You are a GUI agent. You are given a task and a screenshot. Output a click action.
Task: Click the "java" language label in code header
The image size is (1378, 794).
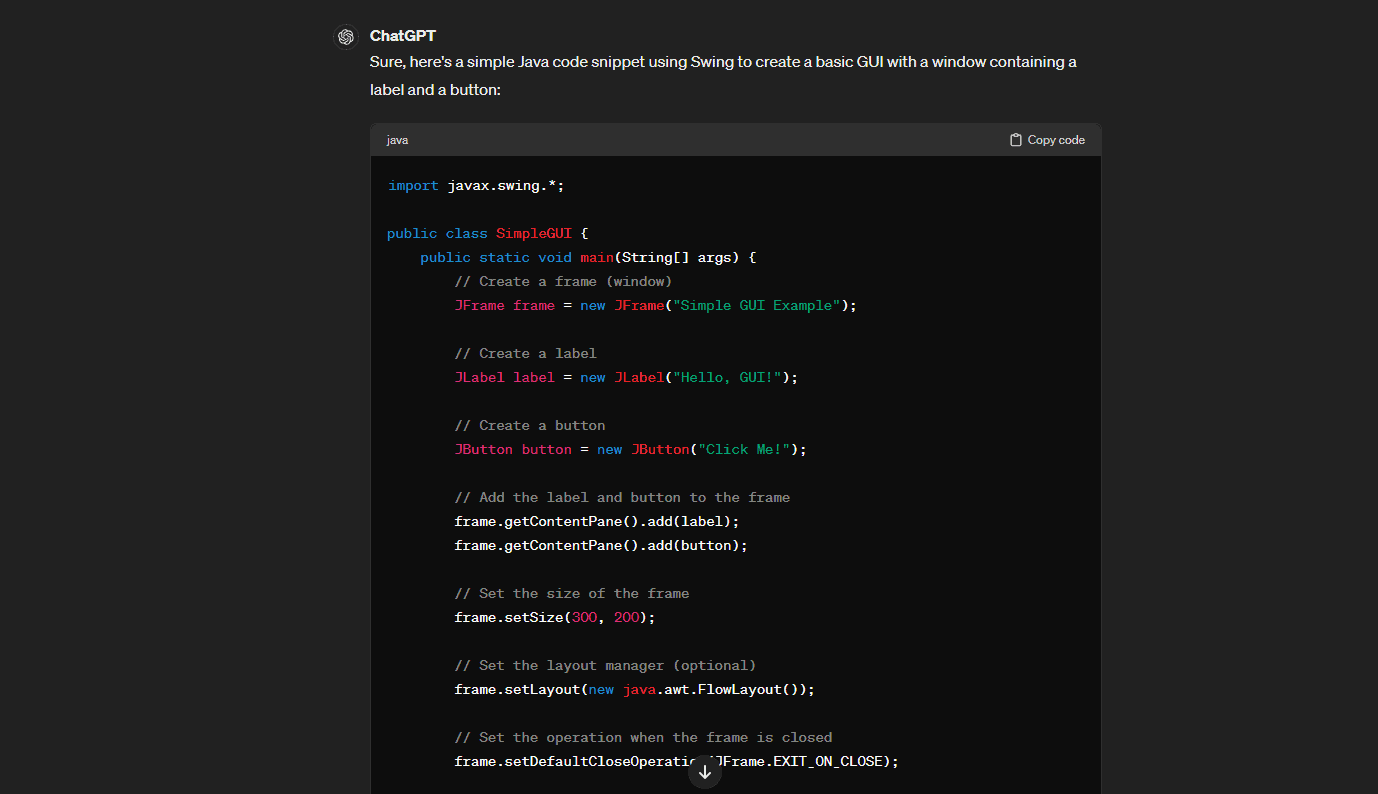(397, 140)
